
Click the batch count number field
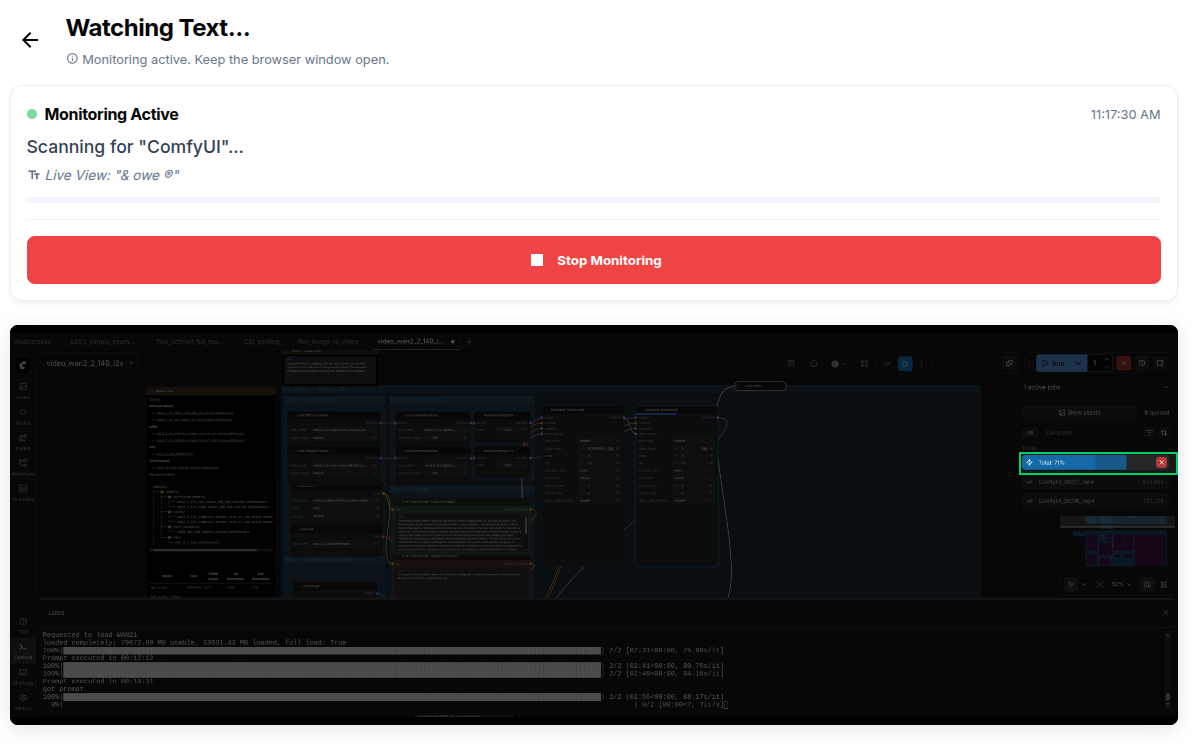pos(1094,363)
